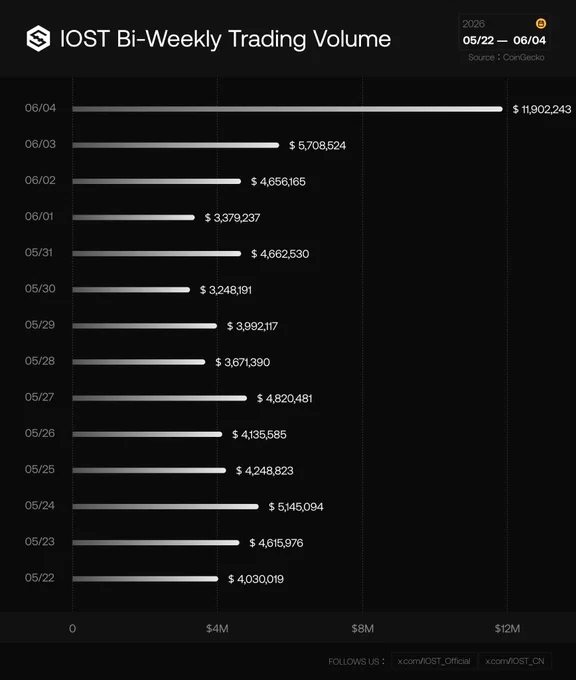Select the 05/26 date label

coord(40,433)
